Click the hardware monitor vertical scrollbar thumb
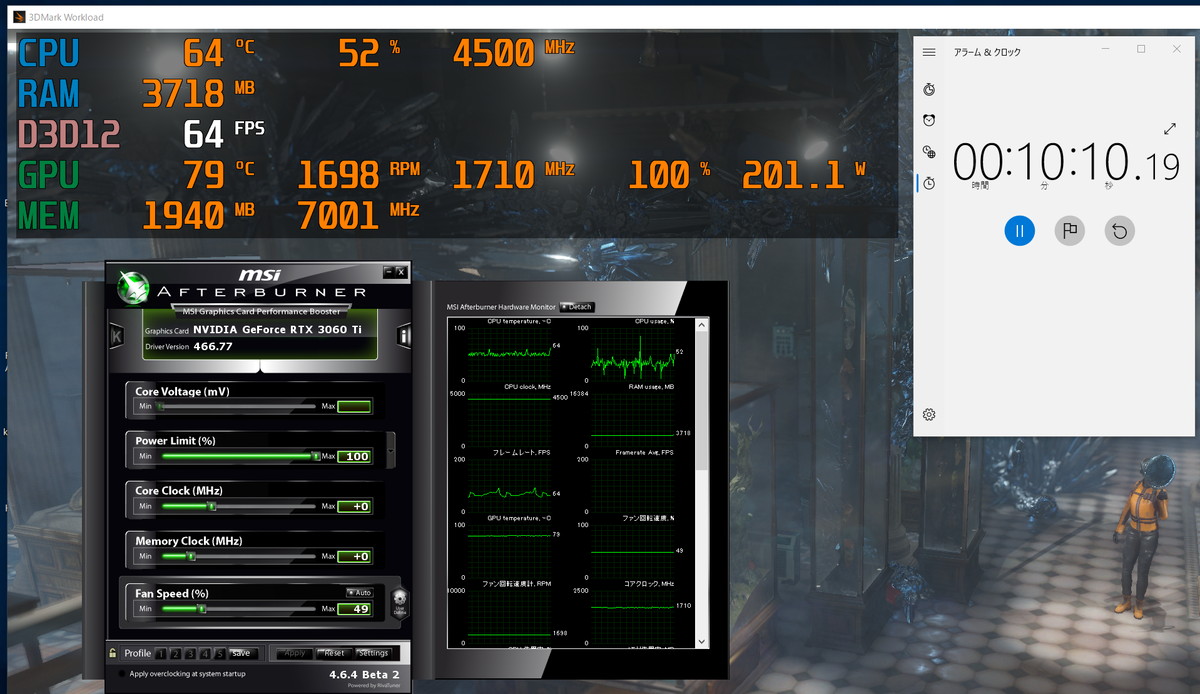Viewport: 1200px width, 694px height. 702,400
